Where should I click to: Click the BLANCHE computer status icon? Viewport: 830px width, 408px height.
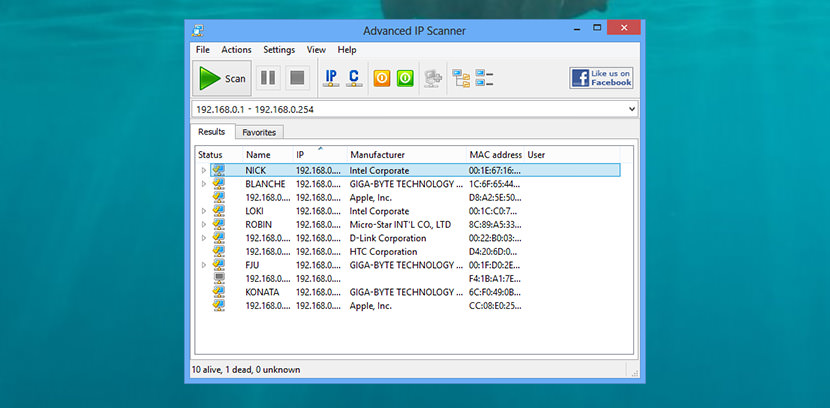(219, 184)
